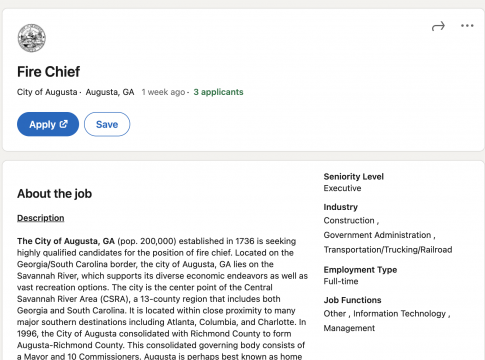Click the City of Augusta seal logo
The height and width of the screenshot is (360, 485).
point(32,38)
